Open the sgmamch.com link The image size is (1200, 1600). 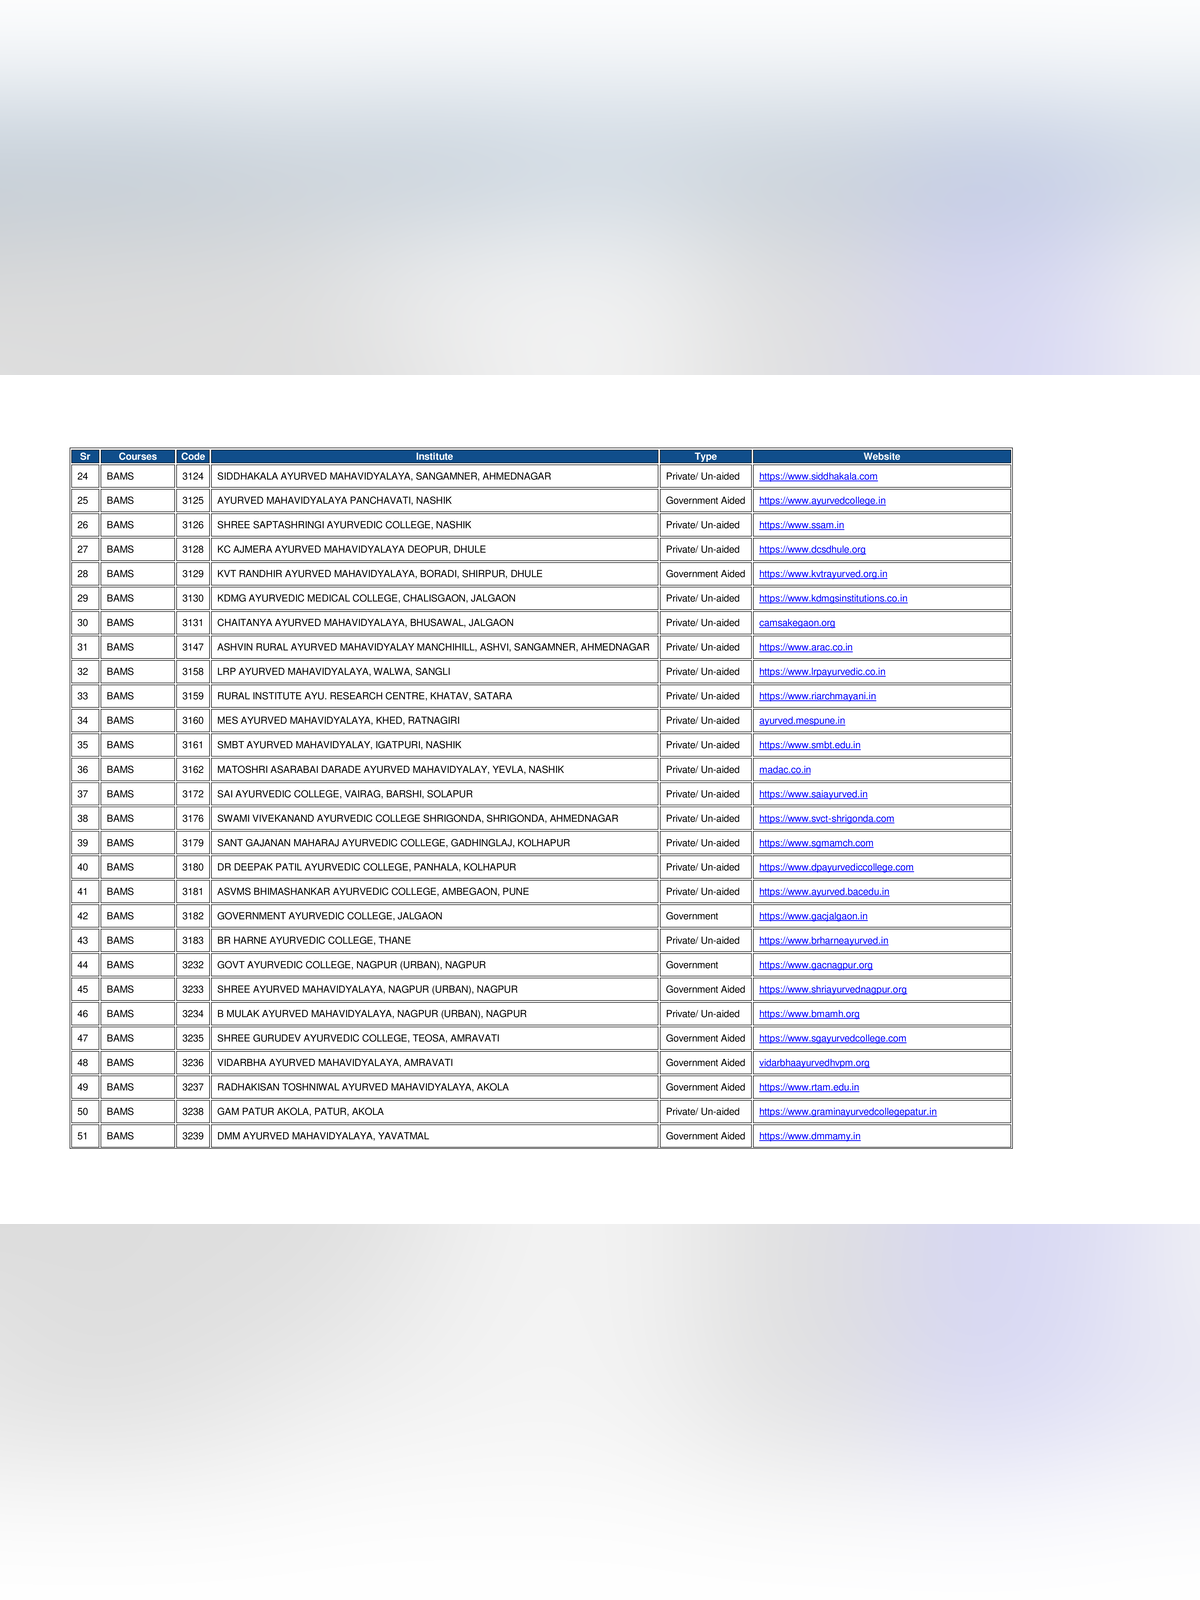[816, 843]
